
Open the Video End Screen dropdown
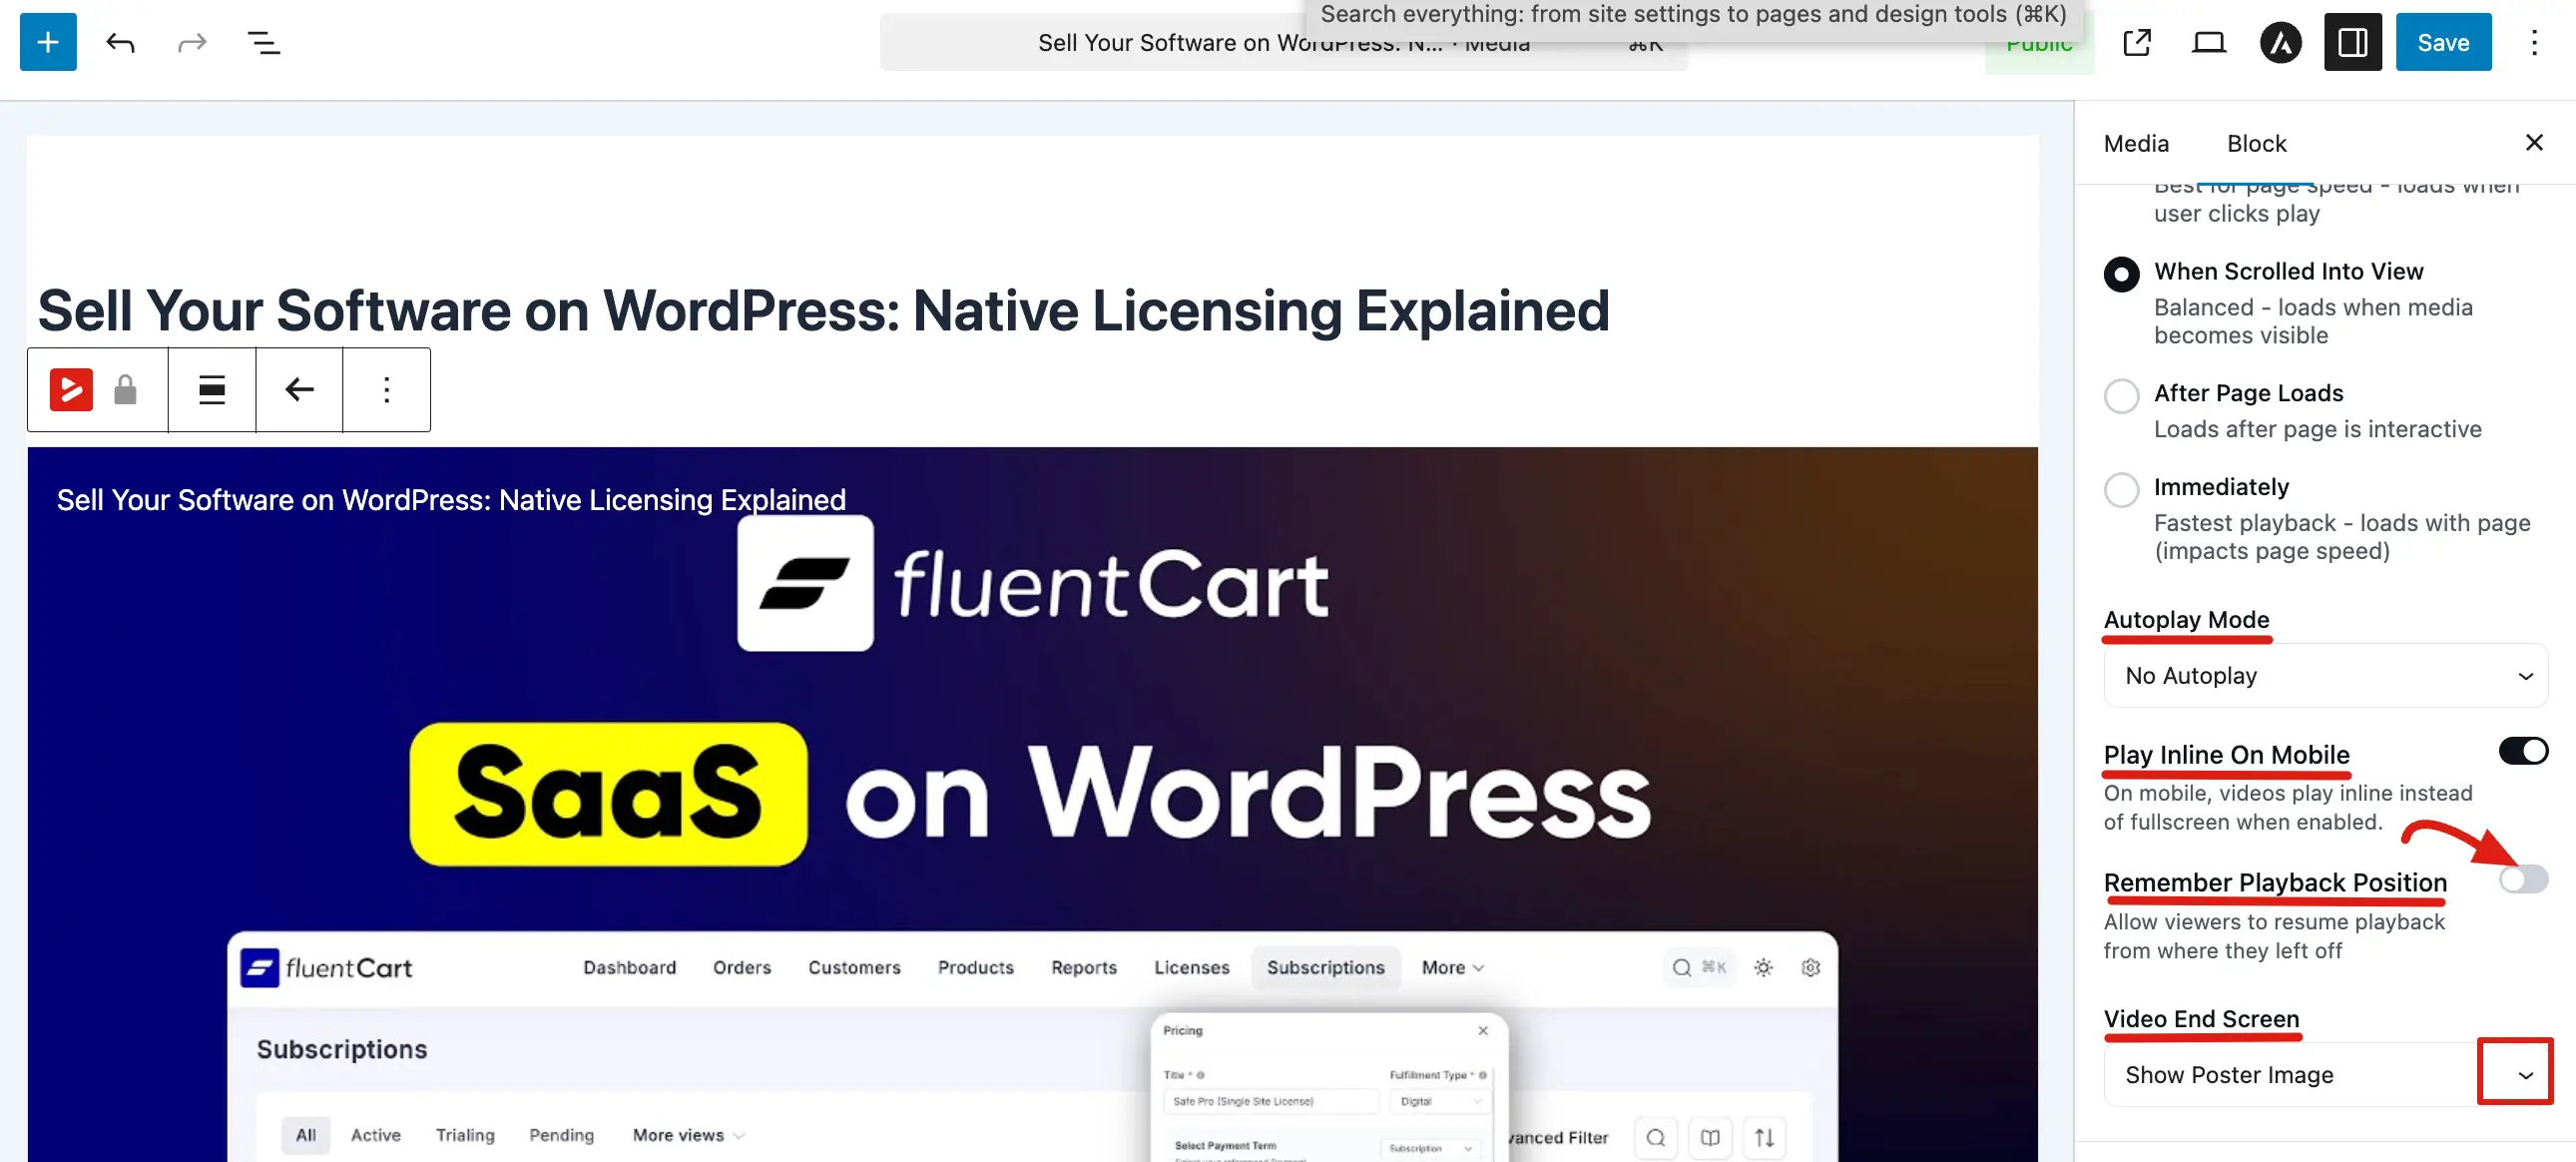tap(2325, 1074)
